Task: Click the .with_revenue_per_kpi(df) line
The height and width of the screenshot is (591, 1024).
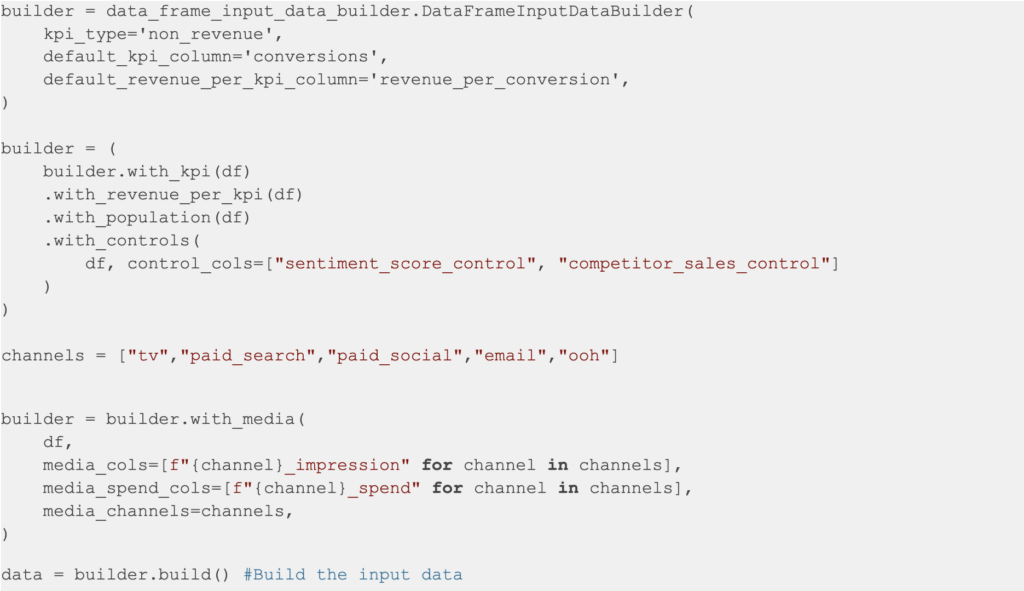Action: click(172, 193)
